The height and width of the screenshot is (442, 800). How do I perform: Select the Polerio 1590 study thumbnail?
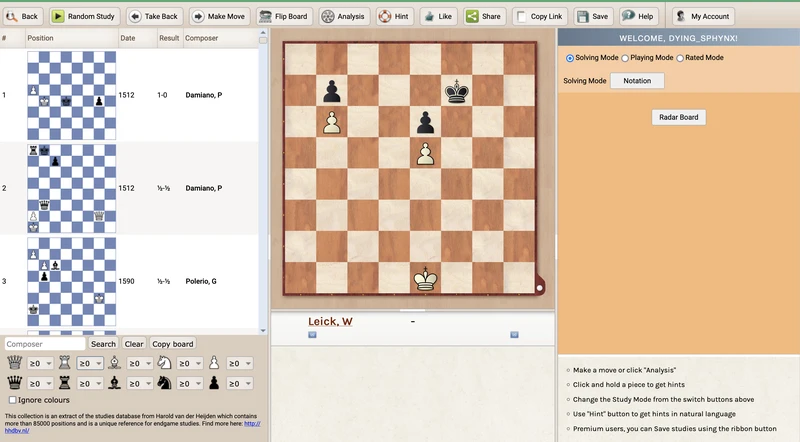[x=71, y=281]
